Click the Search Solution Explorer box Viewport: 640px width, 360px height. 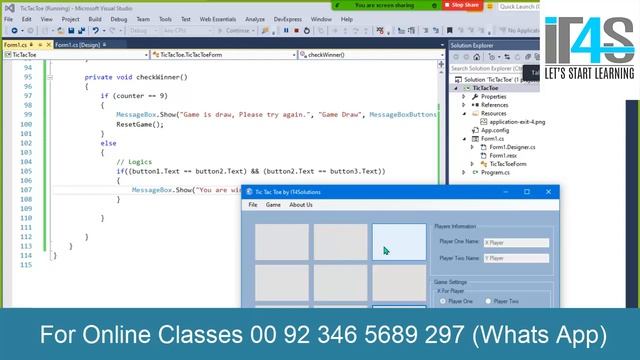487,69
